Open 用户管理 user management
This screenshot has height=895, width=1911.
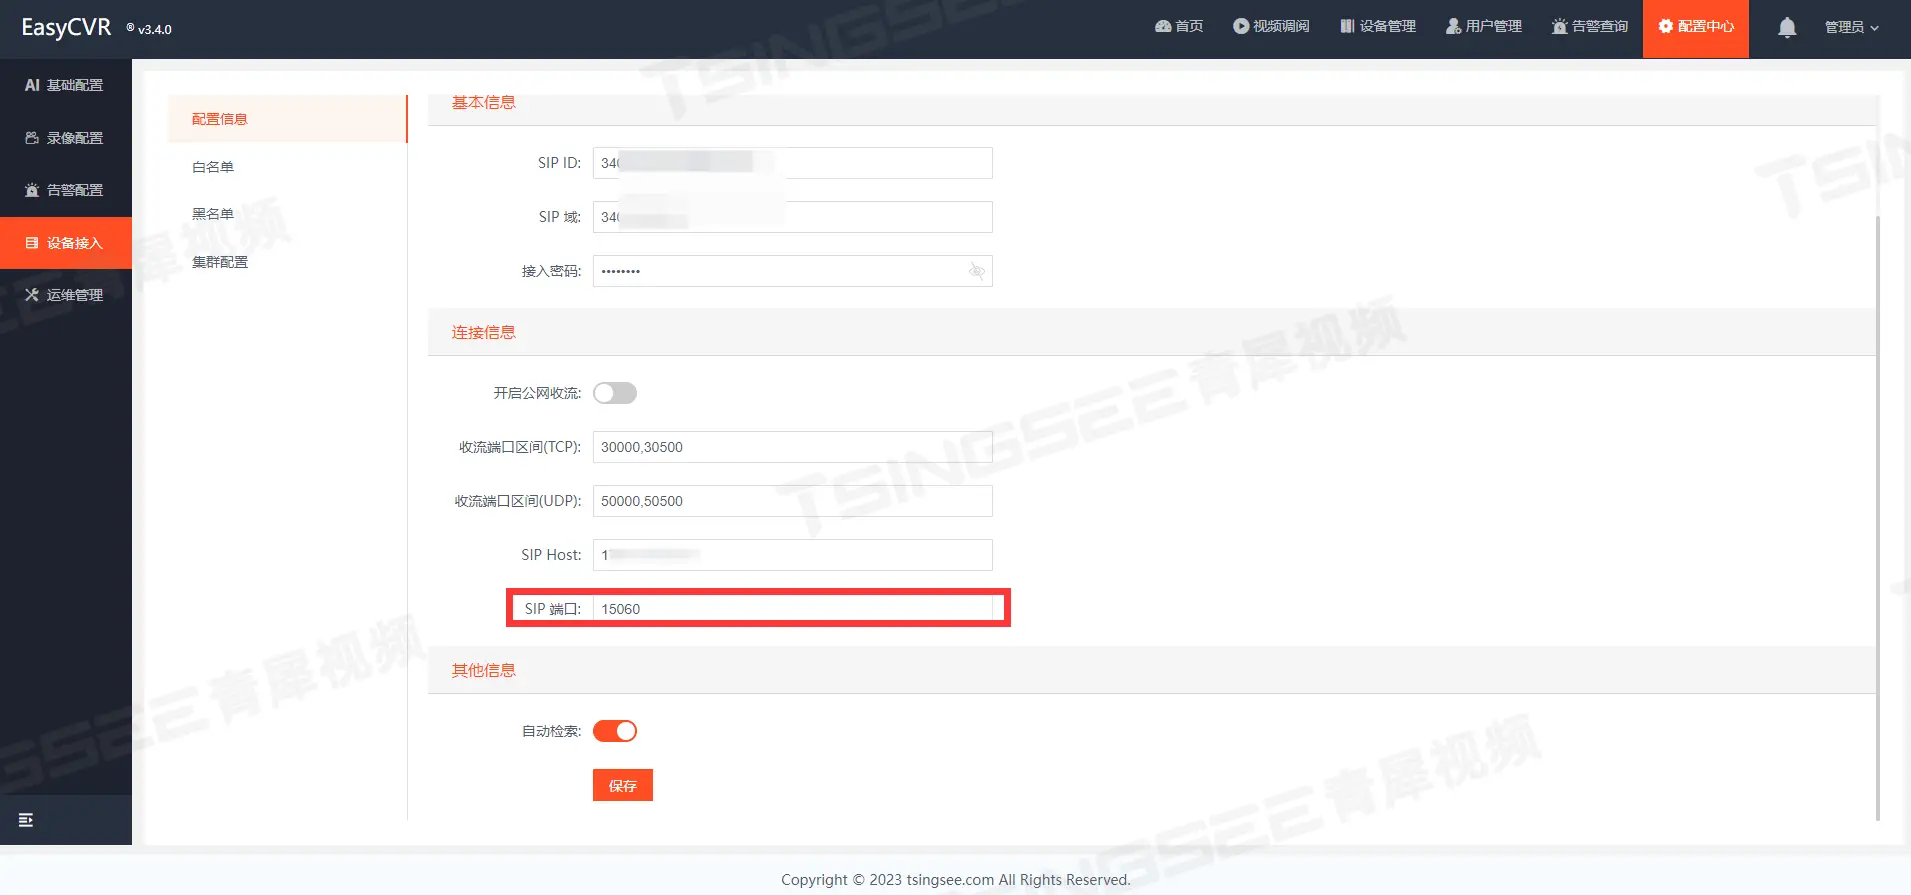[x=1484, y=26]
